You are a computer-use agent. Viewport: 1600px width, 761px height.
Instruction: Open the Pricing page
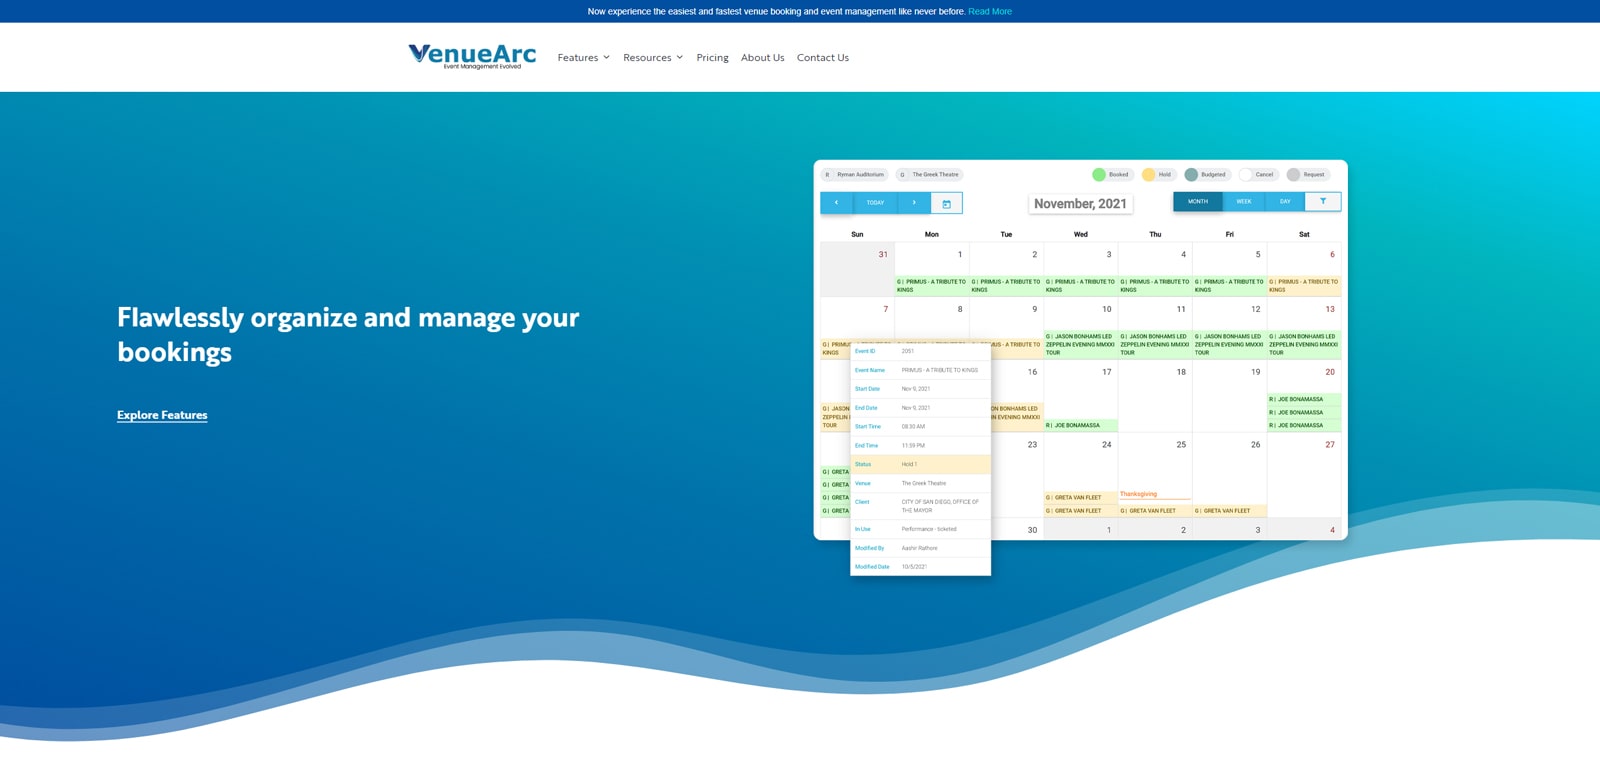click(712, 57)
